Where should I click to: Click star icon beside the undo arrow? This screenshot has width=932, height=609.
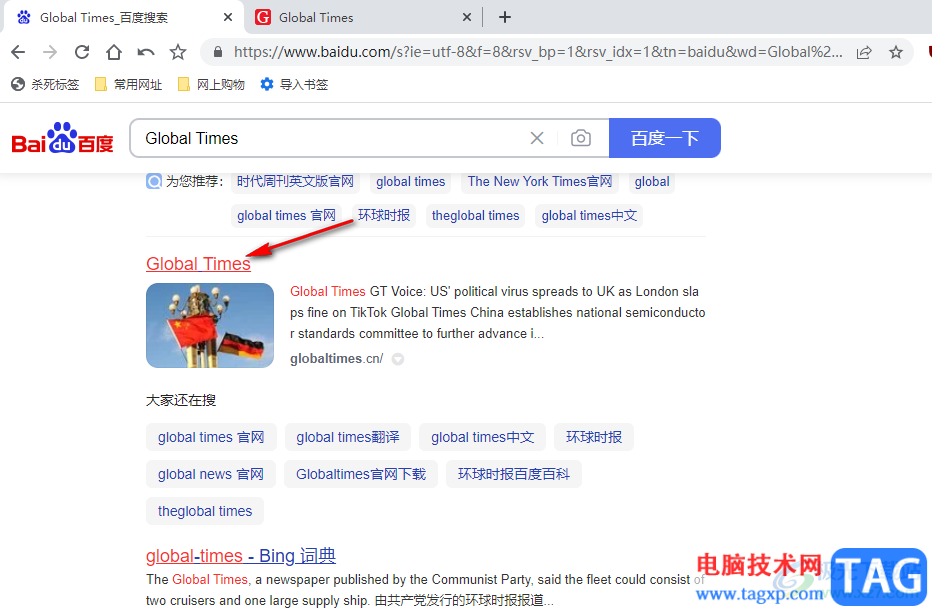click(178, 52)
